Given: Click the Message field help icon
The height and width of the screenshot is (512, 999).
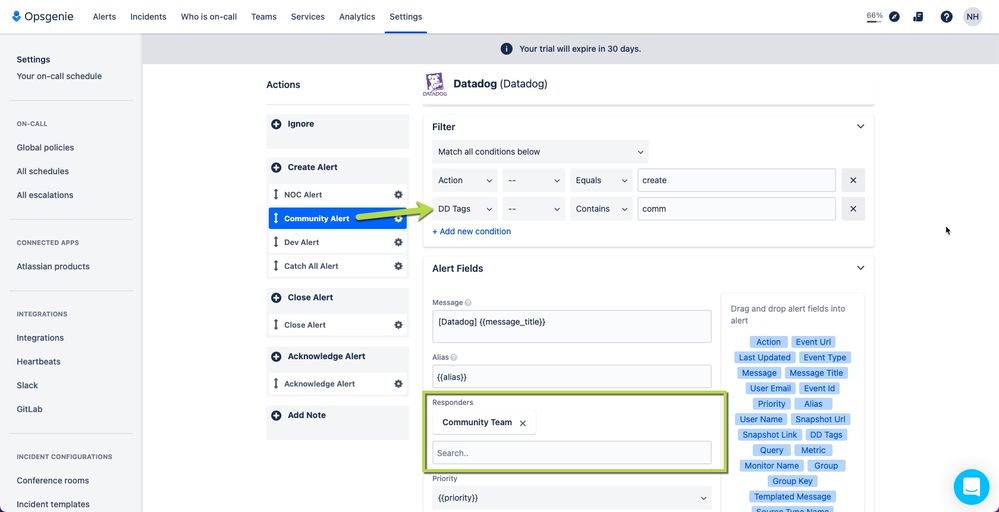Looking at the screenshot, I should pyautogui.click(x=468, y=303).
